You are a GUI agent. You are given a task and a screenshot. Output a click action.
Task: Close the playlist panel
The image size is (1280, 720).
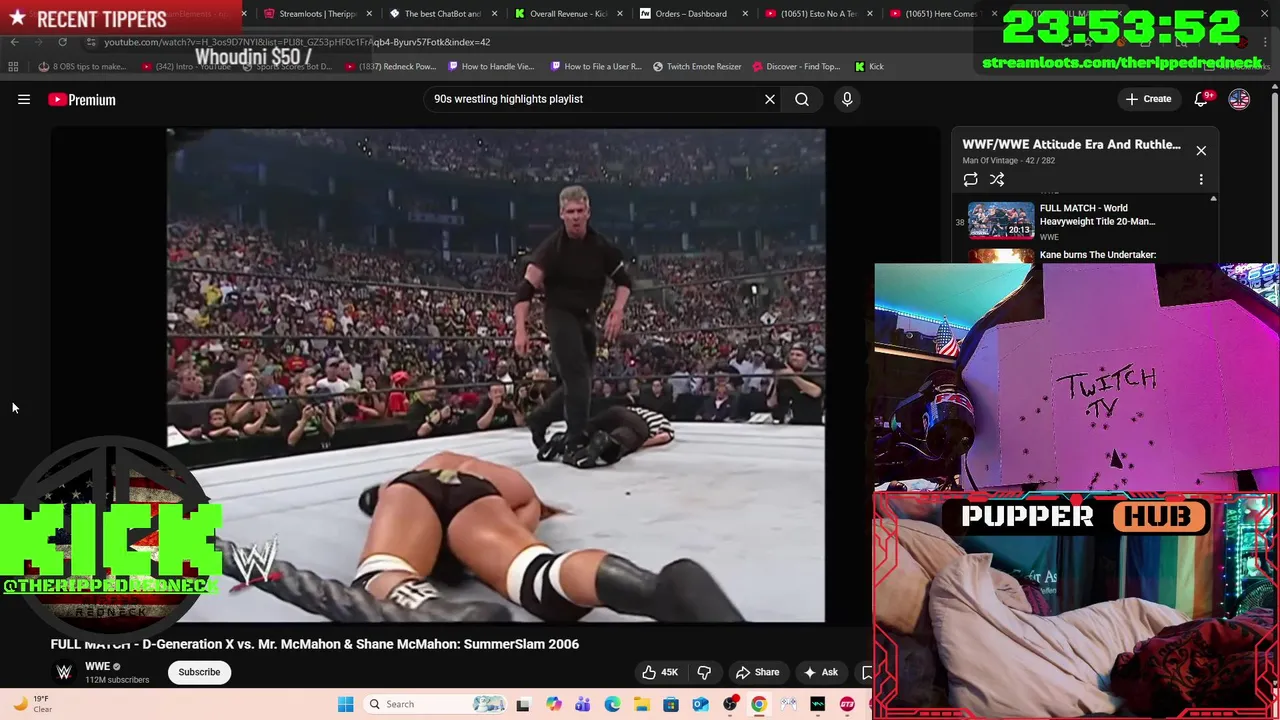click(x=1201, y=150)
